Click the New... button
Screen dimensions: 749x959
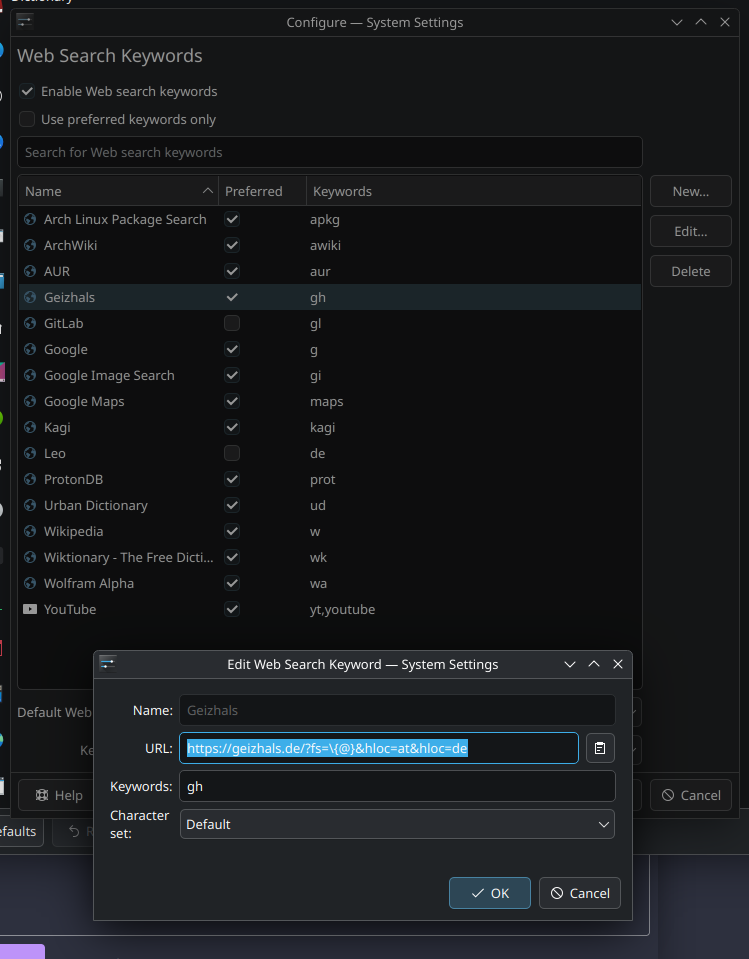coord(690,191)
